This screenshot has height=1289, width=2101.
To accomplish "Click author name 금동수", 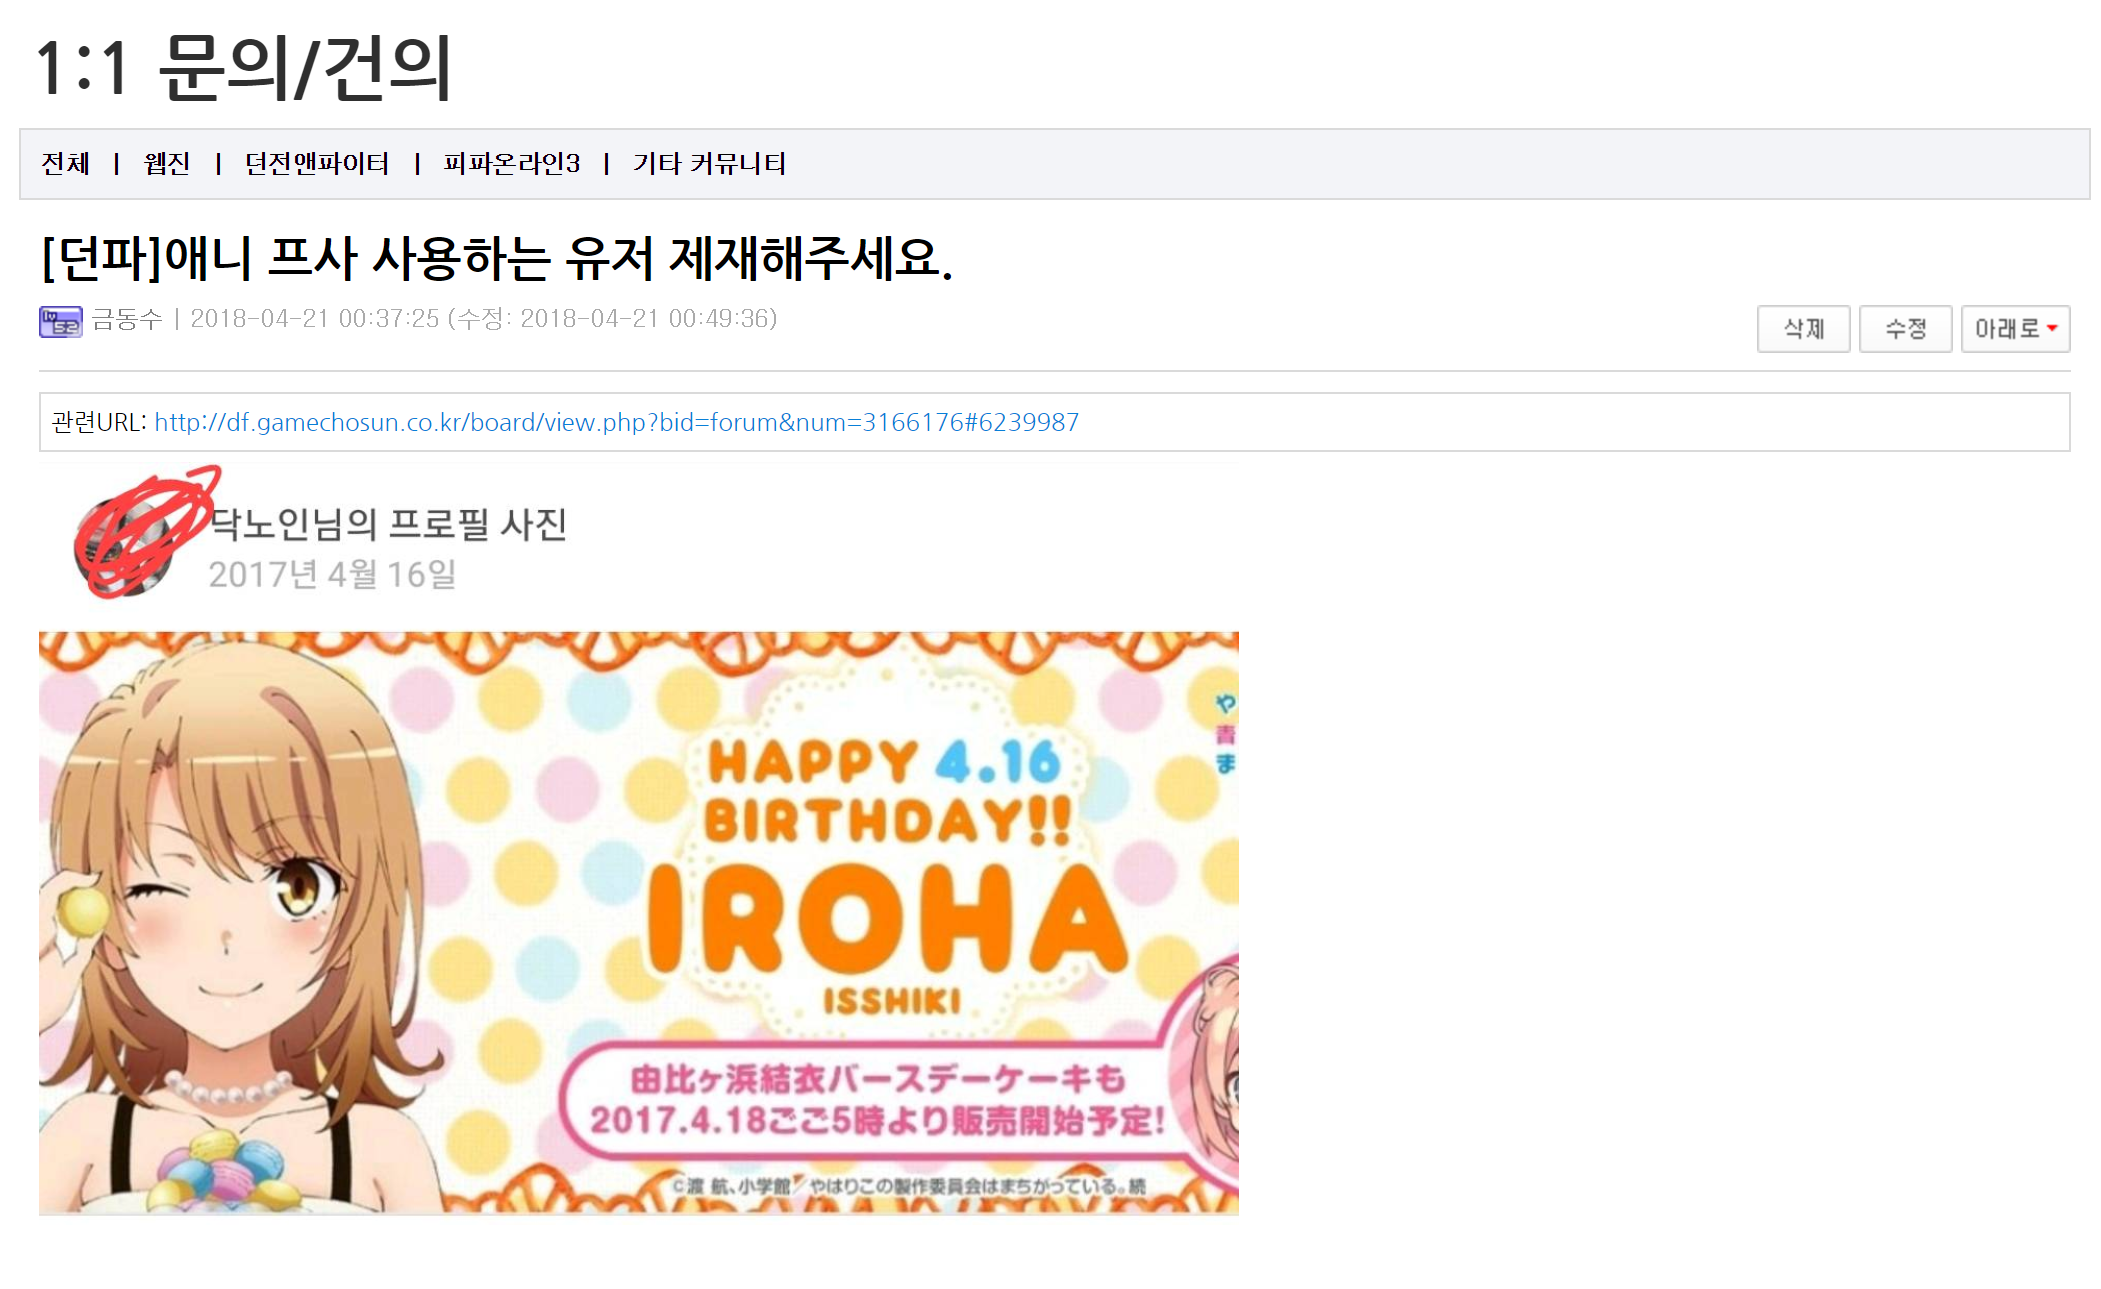I will tap(127, 319).
